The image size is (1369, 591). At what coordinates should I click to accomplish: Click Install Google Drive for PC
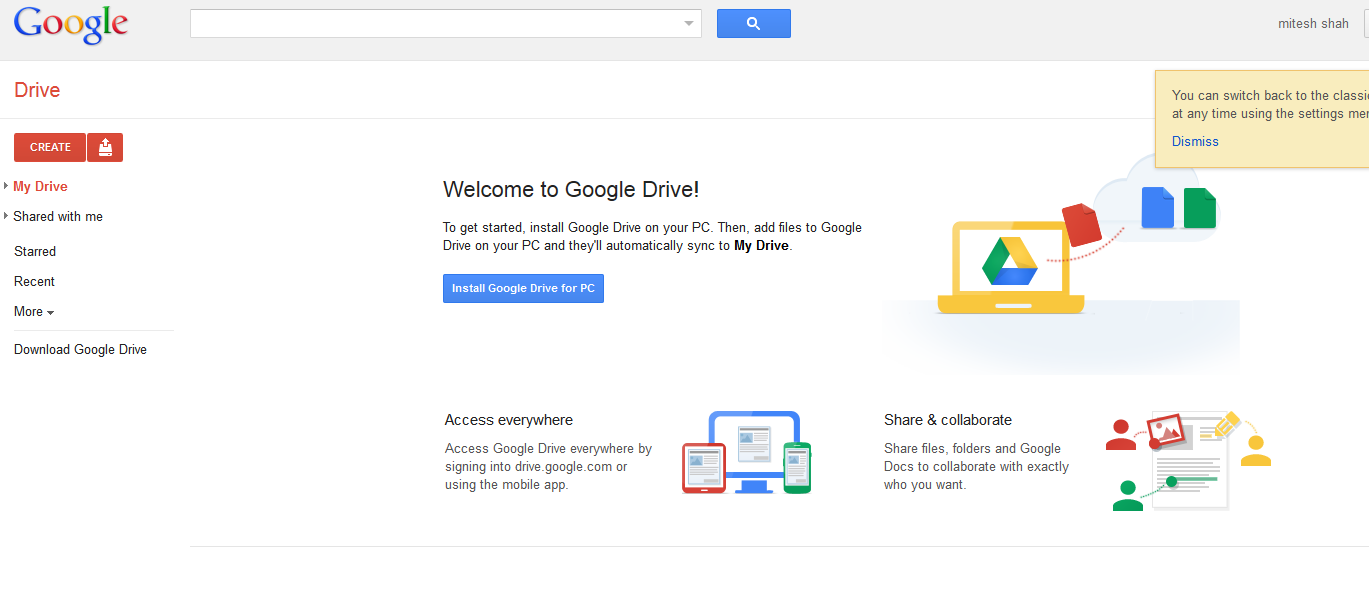tap(523, 288)
